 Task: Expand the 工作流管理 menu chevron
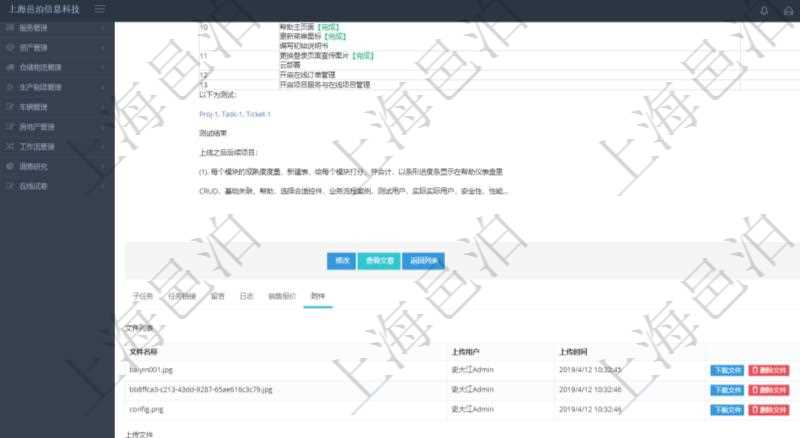click(103, 147)
